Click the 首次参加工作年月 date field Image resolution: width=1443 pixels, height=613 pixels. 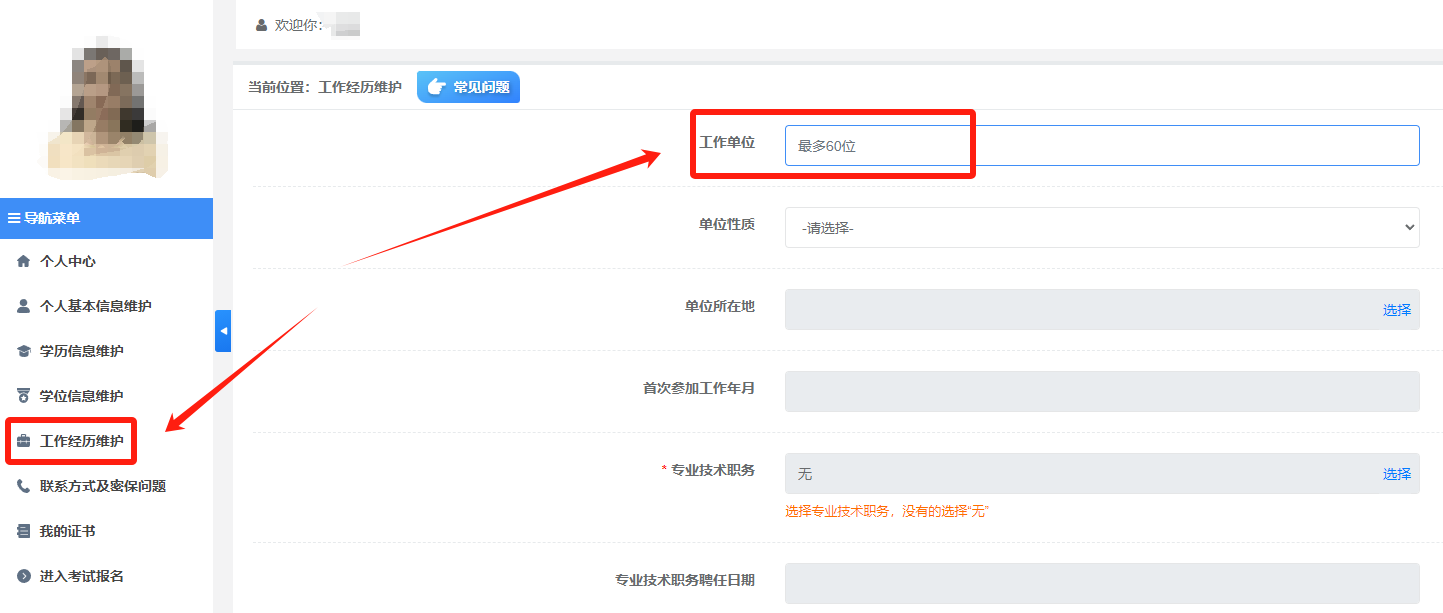(1101, 391)
